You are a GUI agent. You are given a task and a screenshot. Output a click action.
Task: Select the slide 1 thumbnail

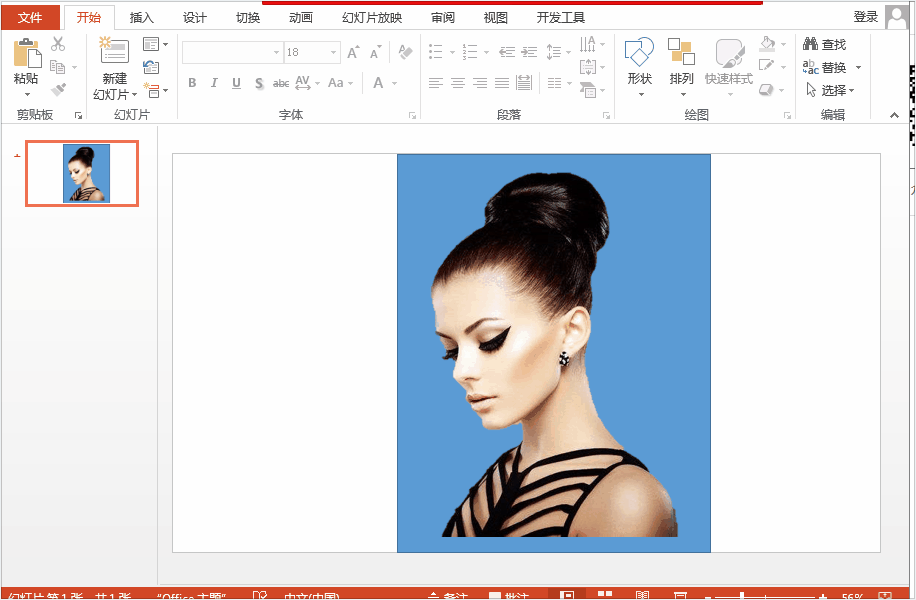(82, 173)
